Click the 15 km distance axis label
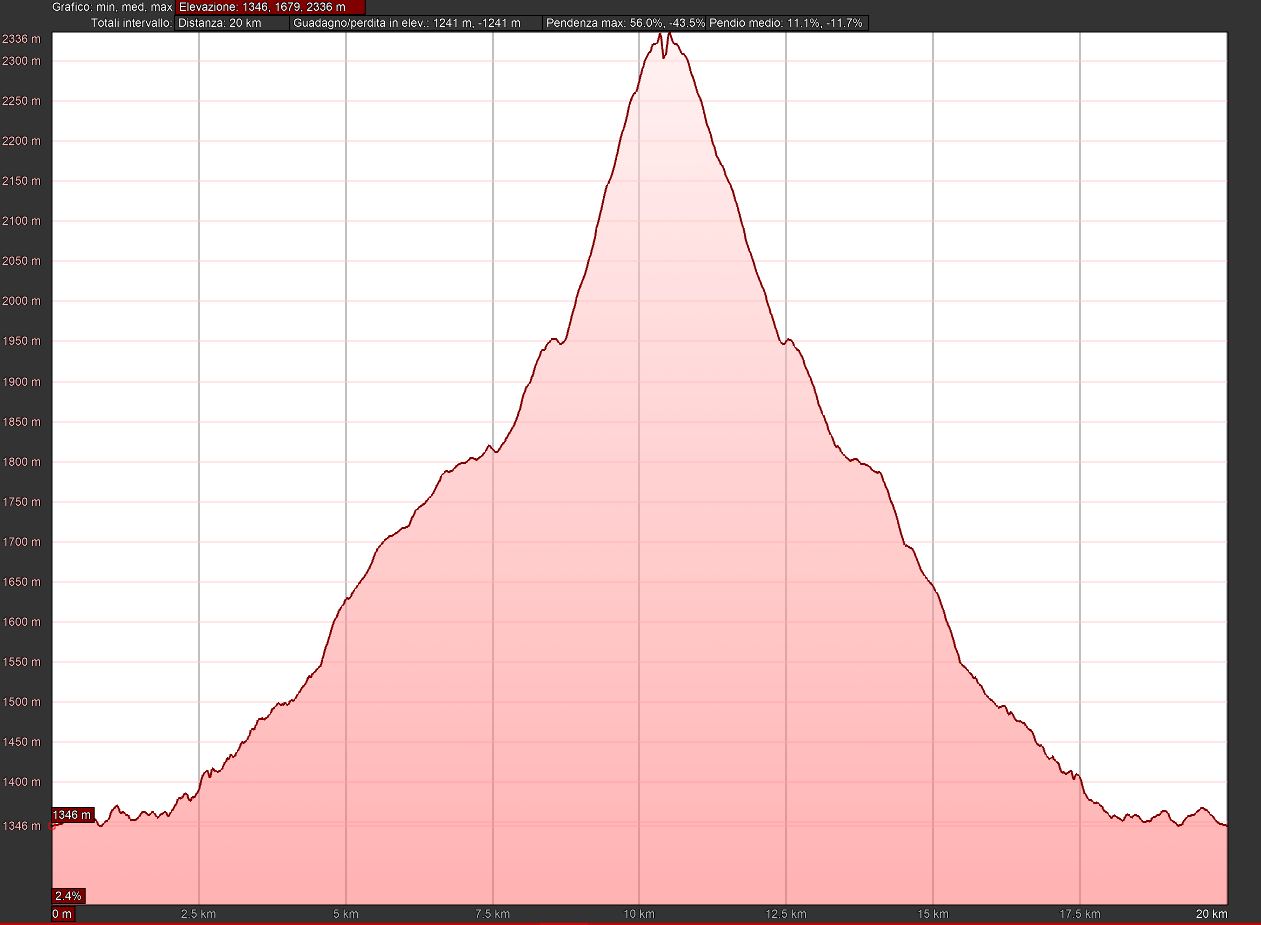Viewport: 1261px width, 925px height. pyautogui.click(x=933, y=914)
